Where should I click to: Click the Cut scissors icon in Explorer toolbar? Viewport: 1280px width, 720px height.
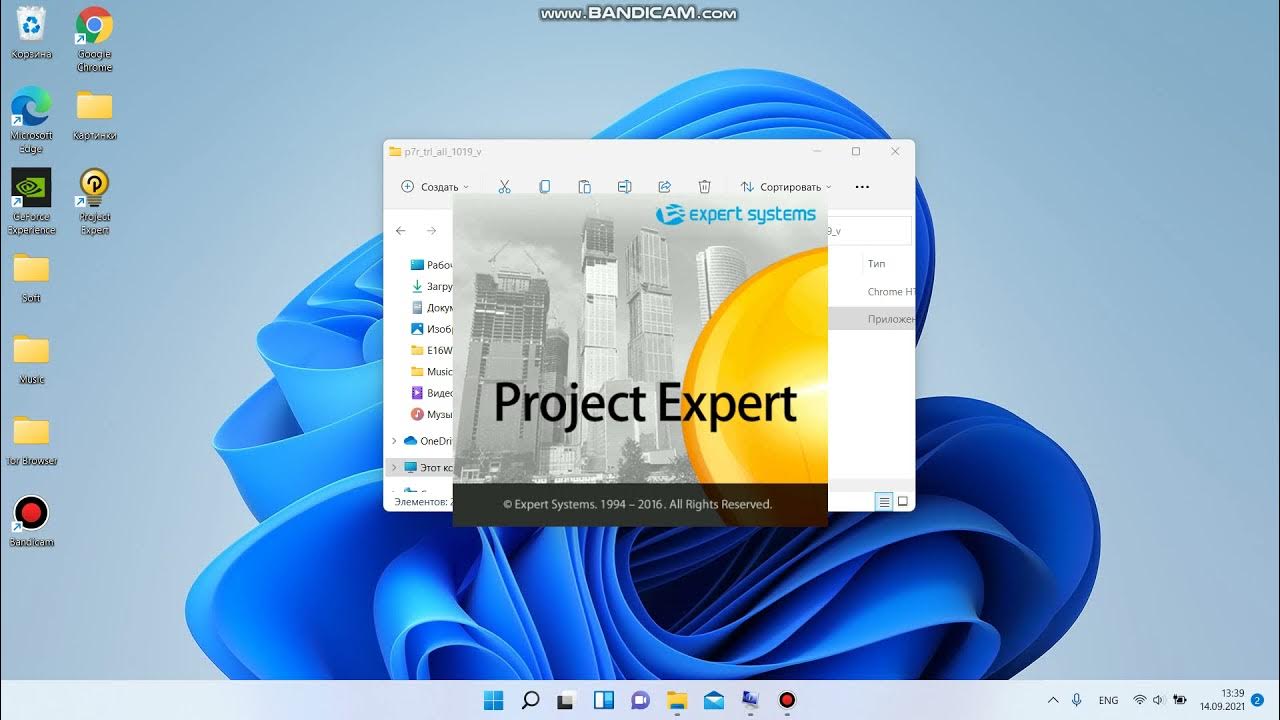(x=504, y=187)
